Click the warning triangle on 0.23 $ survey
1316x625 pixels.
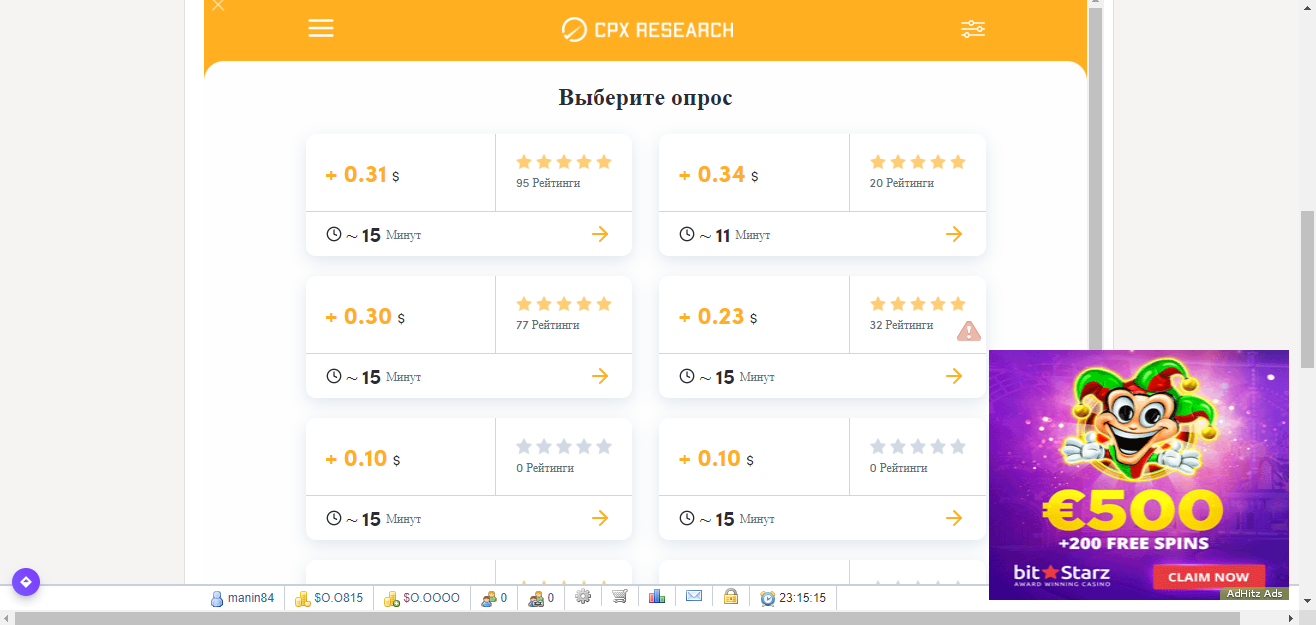tap(969, 331)
